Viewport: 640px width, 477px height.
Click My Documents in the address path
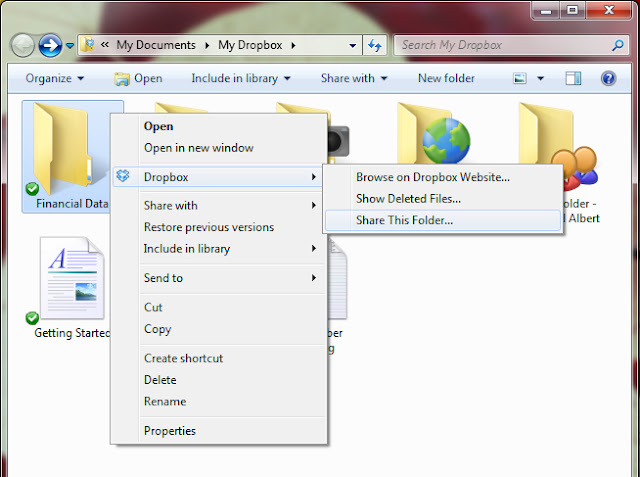point(156,45)
